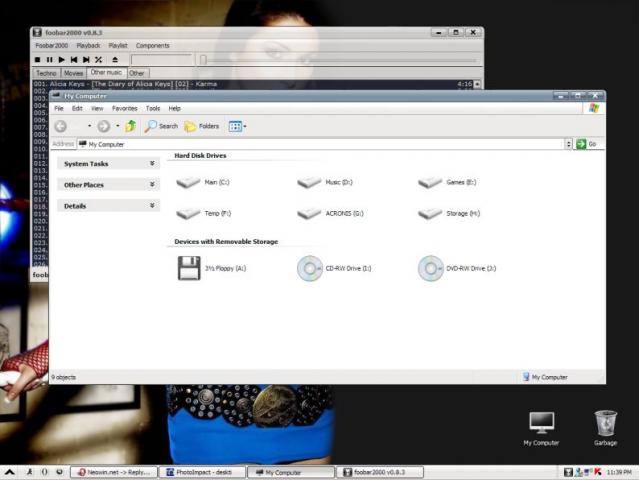Toggle the Folders pane button
The image size is (639, 480).
[x=202, y=126]
